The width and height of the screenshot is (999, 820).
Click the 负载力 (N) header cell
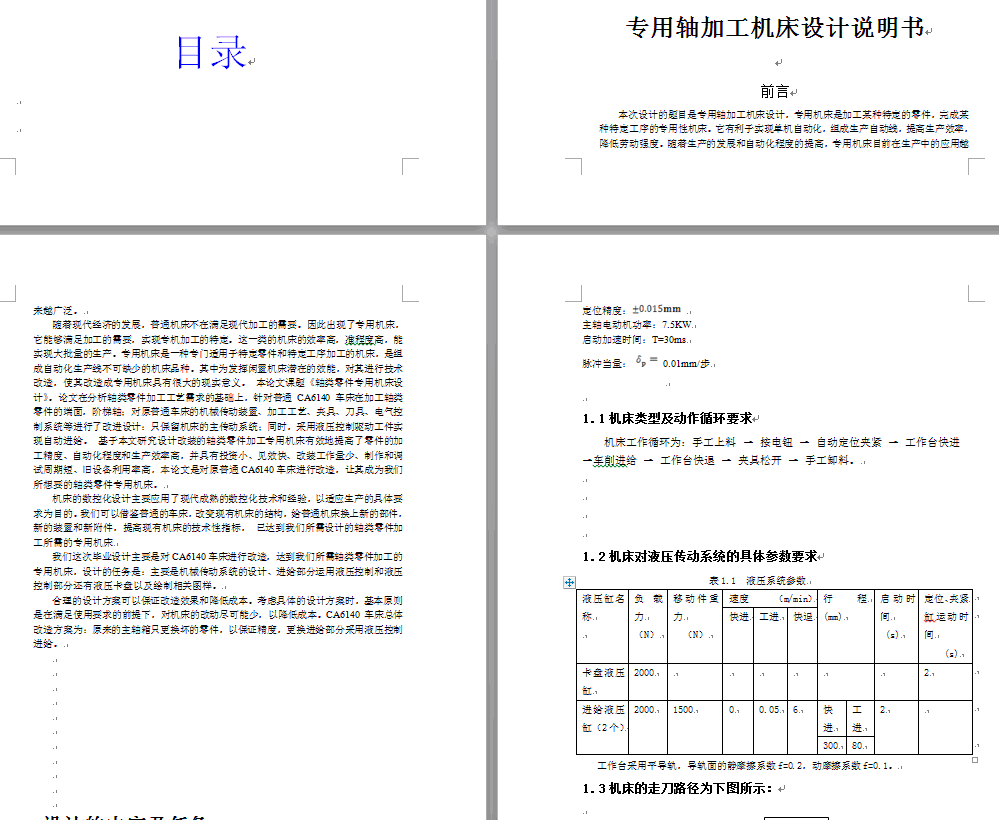(648, 626)
